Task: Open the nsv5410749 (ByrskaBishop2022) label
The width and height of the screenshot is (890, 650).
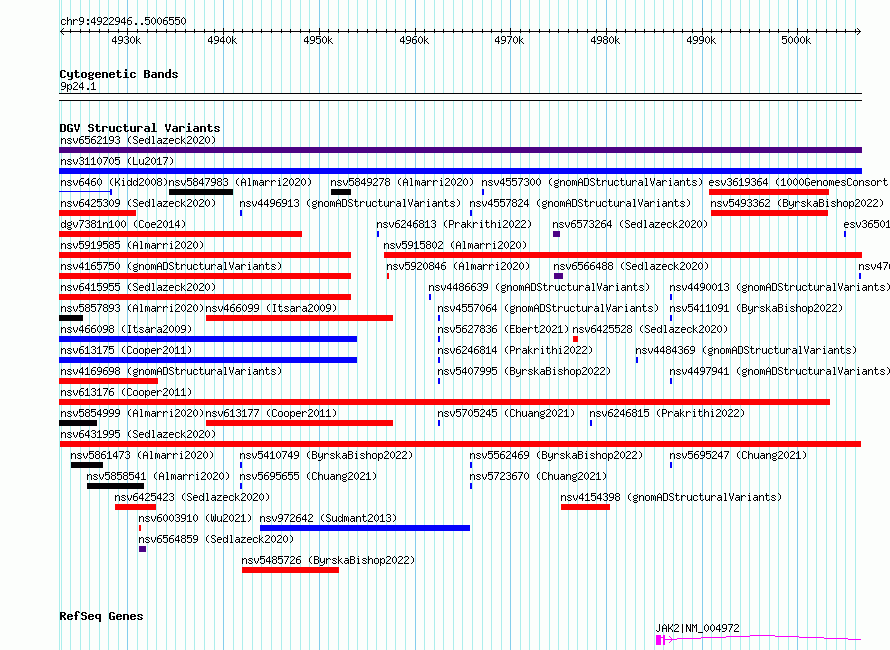Action: coord(326,455)
